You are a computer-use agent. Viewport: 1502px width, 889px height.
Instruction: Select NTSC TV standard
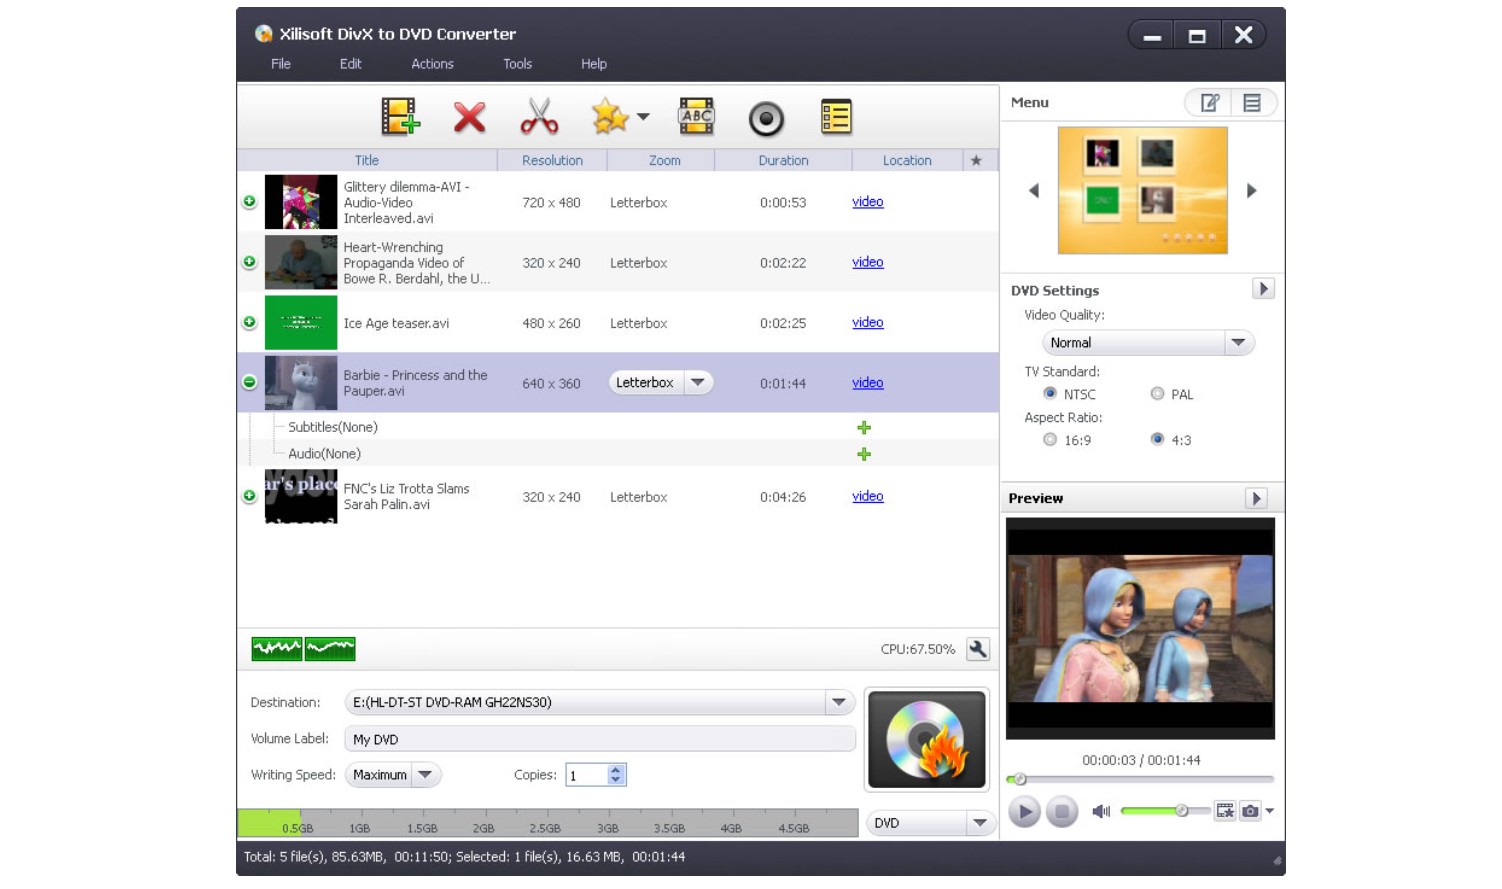pyautogui.click(x=1050, y=394)
